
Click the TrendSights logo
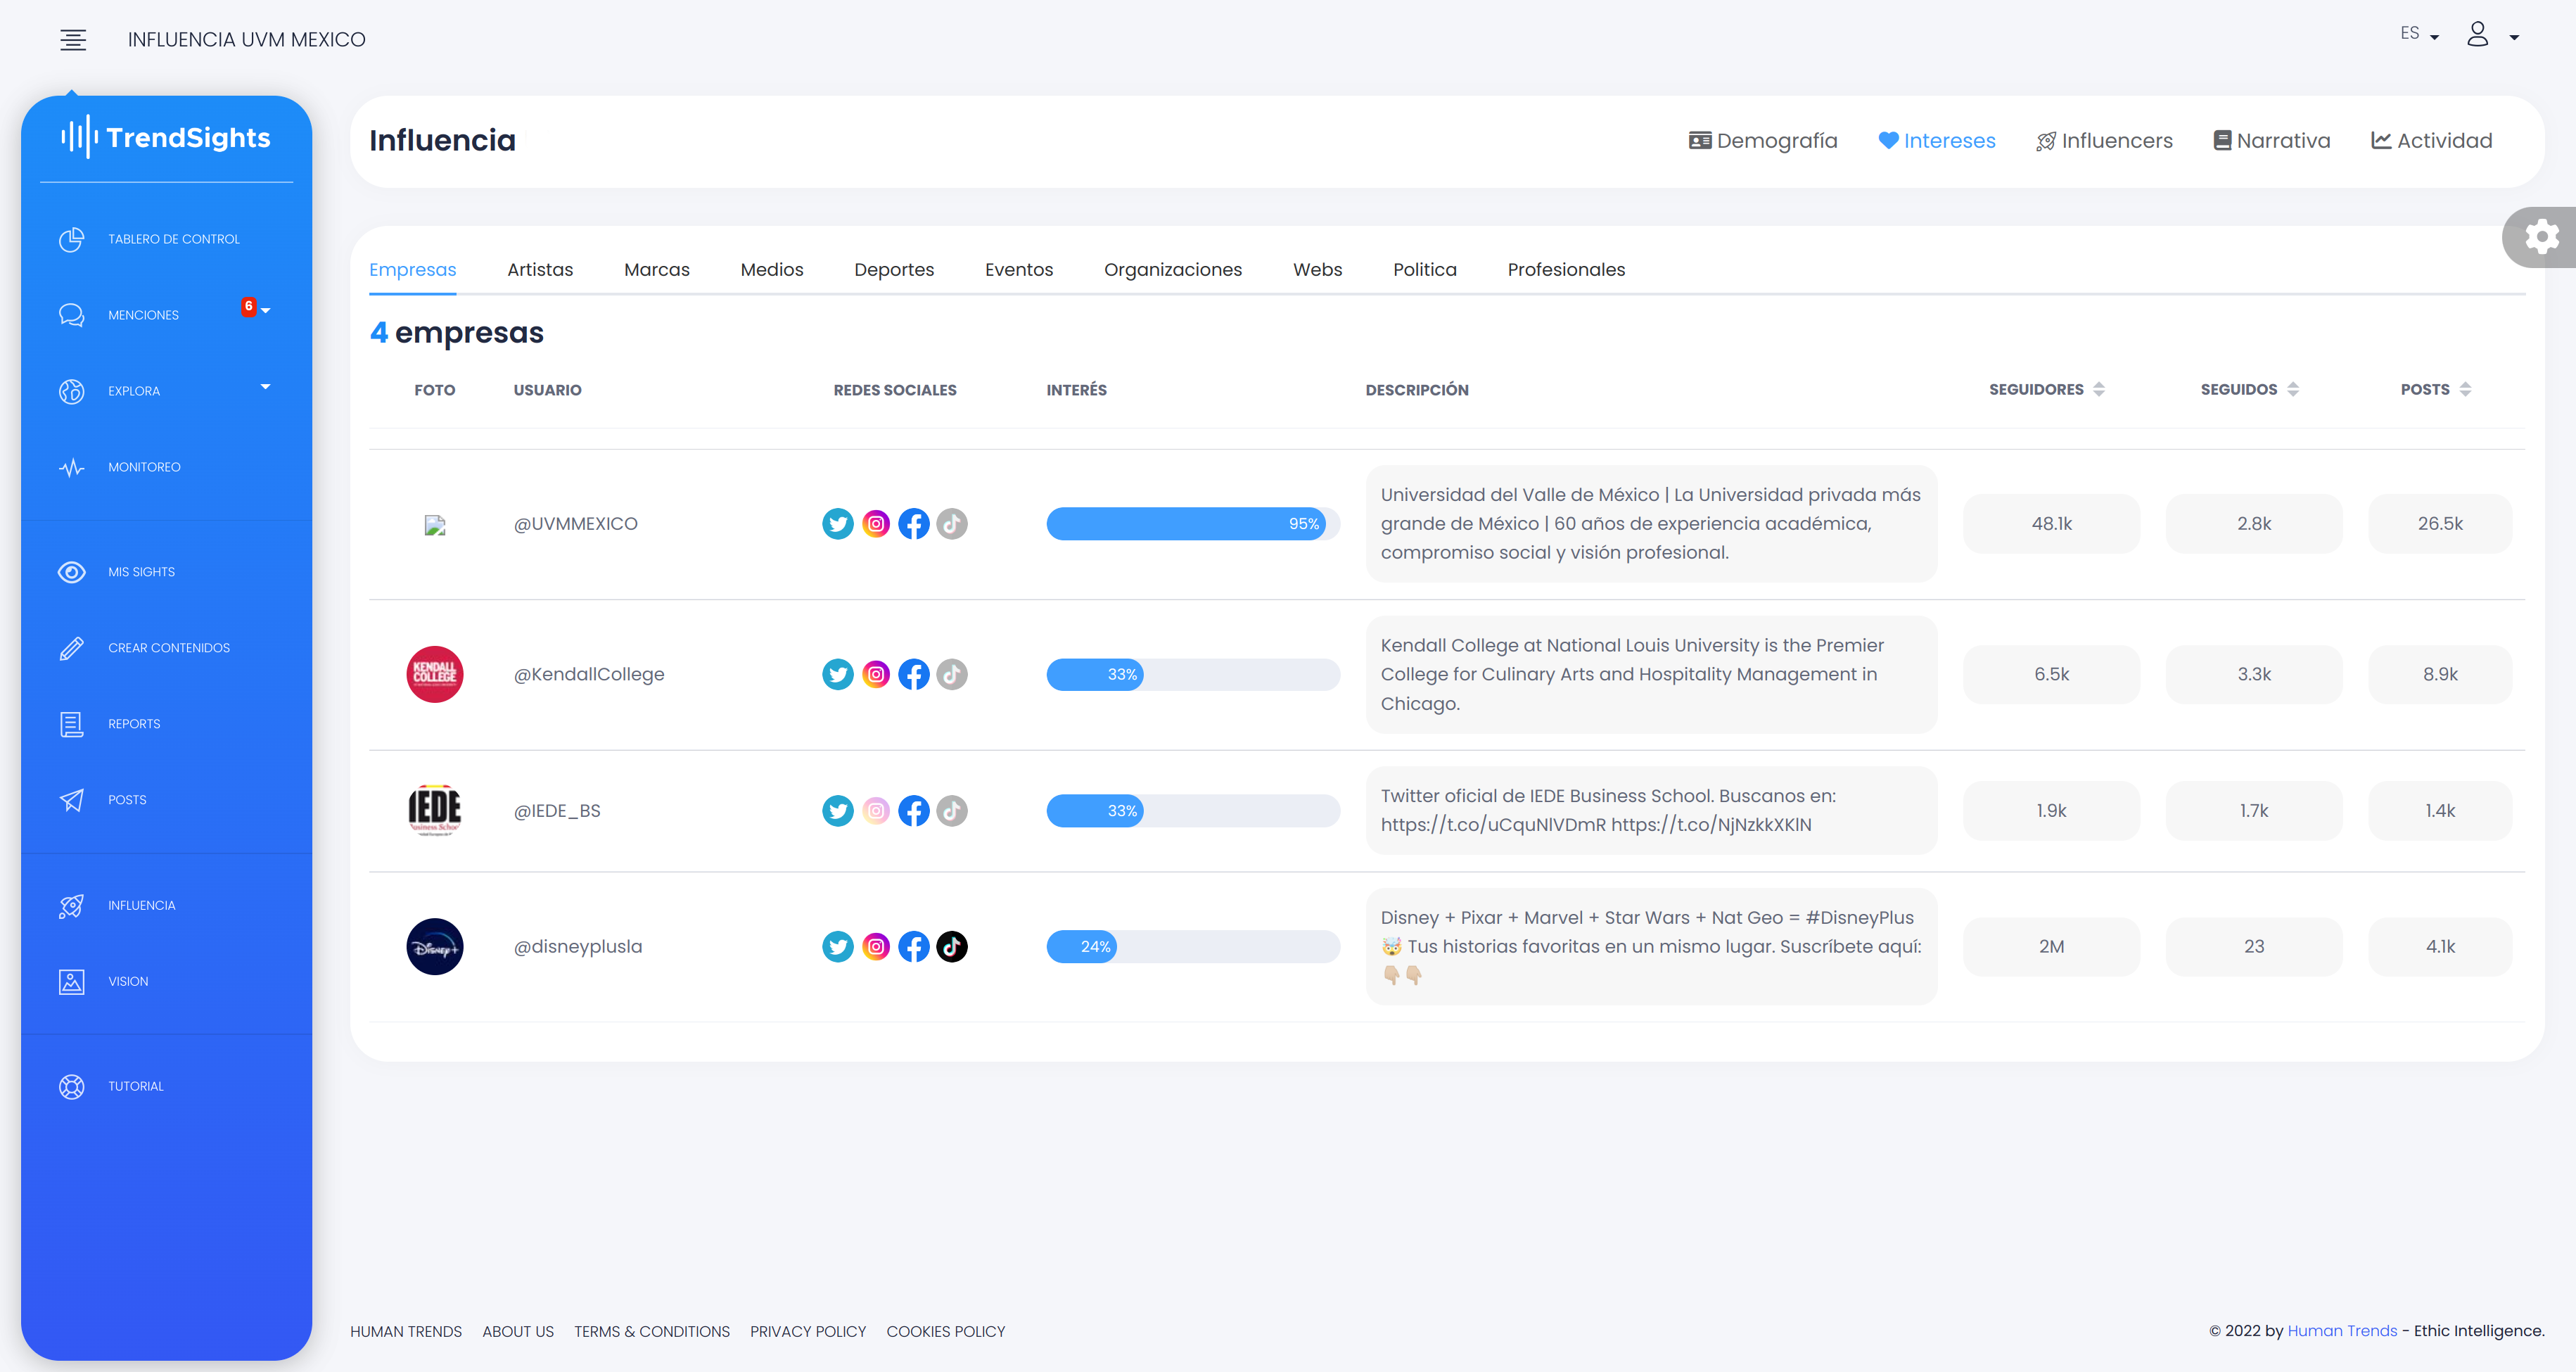coord(166,137)
